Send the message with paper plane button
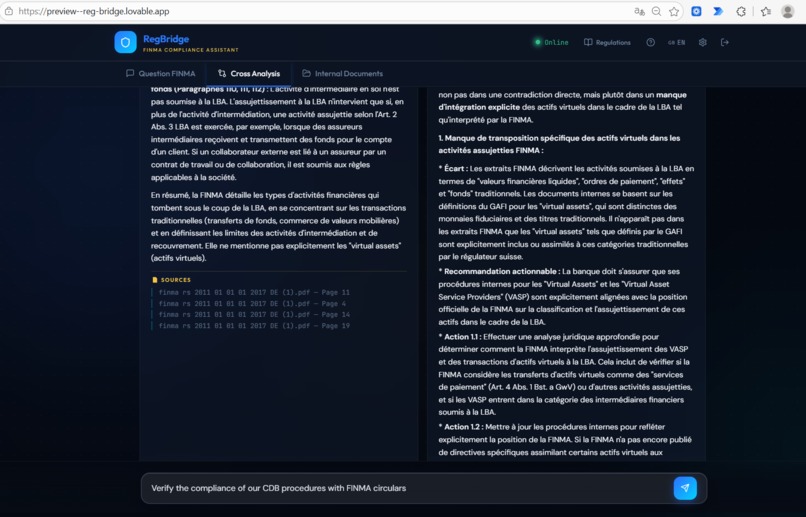The width and height of the screenshot is (806, 517). 685,488
